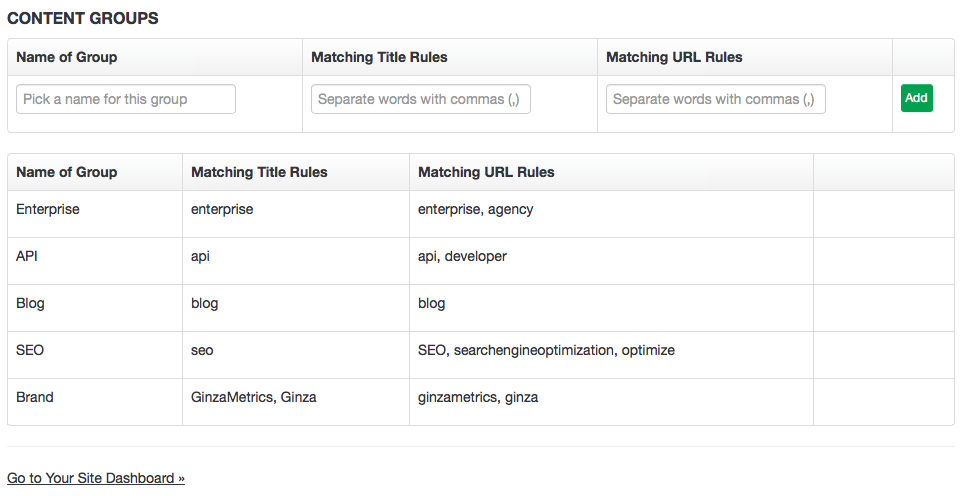
Task: Select the Blog group name cell
Action: [95, 308]
